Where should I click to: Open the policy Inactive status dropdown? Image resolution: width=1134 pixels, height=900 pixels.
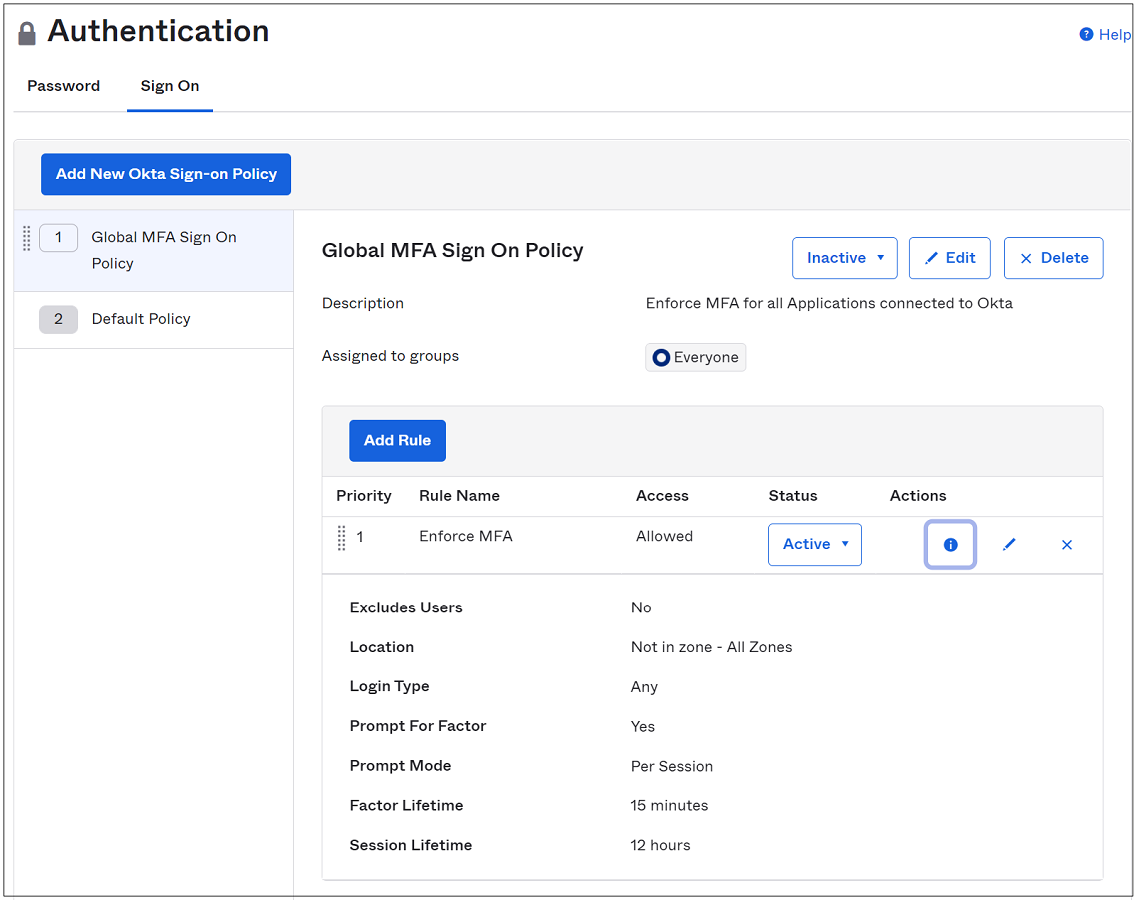844,258
